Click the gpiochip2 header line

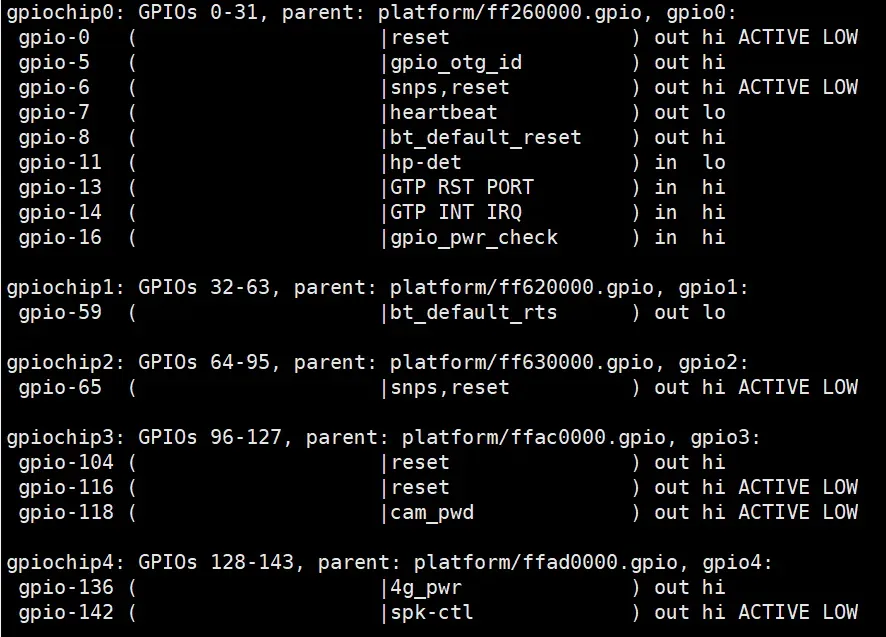[377, 362]
